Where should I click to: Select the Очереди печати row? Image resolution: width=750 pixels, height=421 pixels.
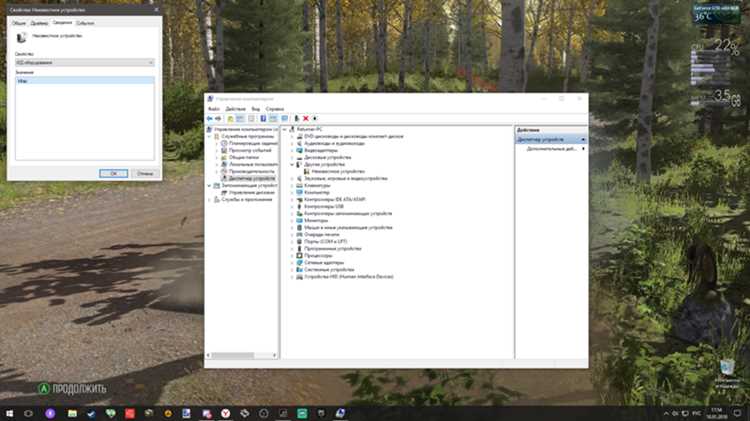tap(321, 234)
